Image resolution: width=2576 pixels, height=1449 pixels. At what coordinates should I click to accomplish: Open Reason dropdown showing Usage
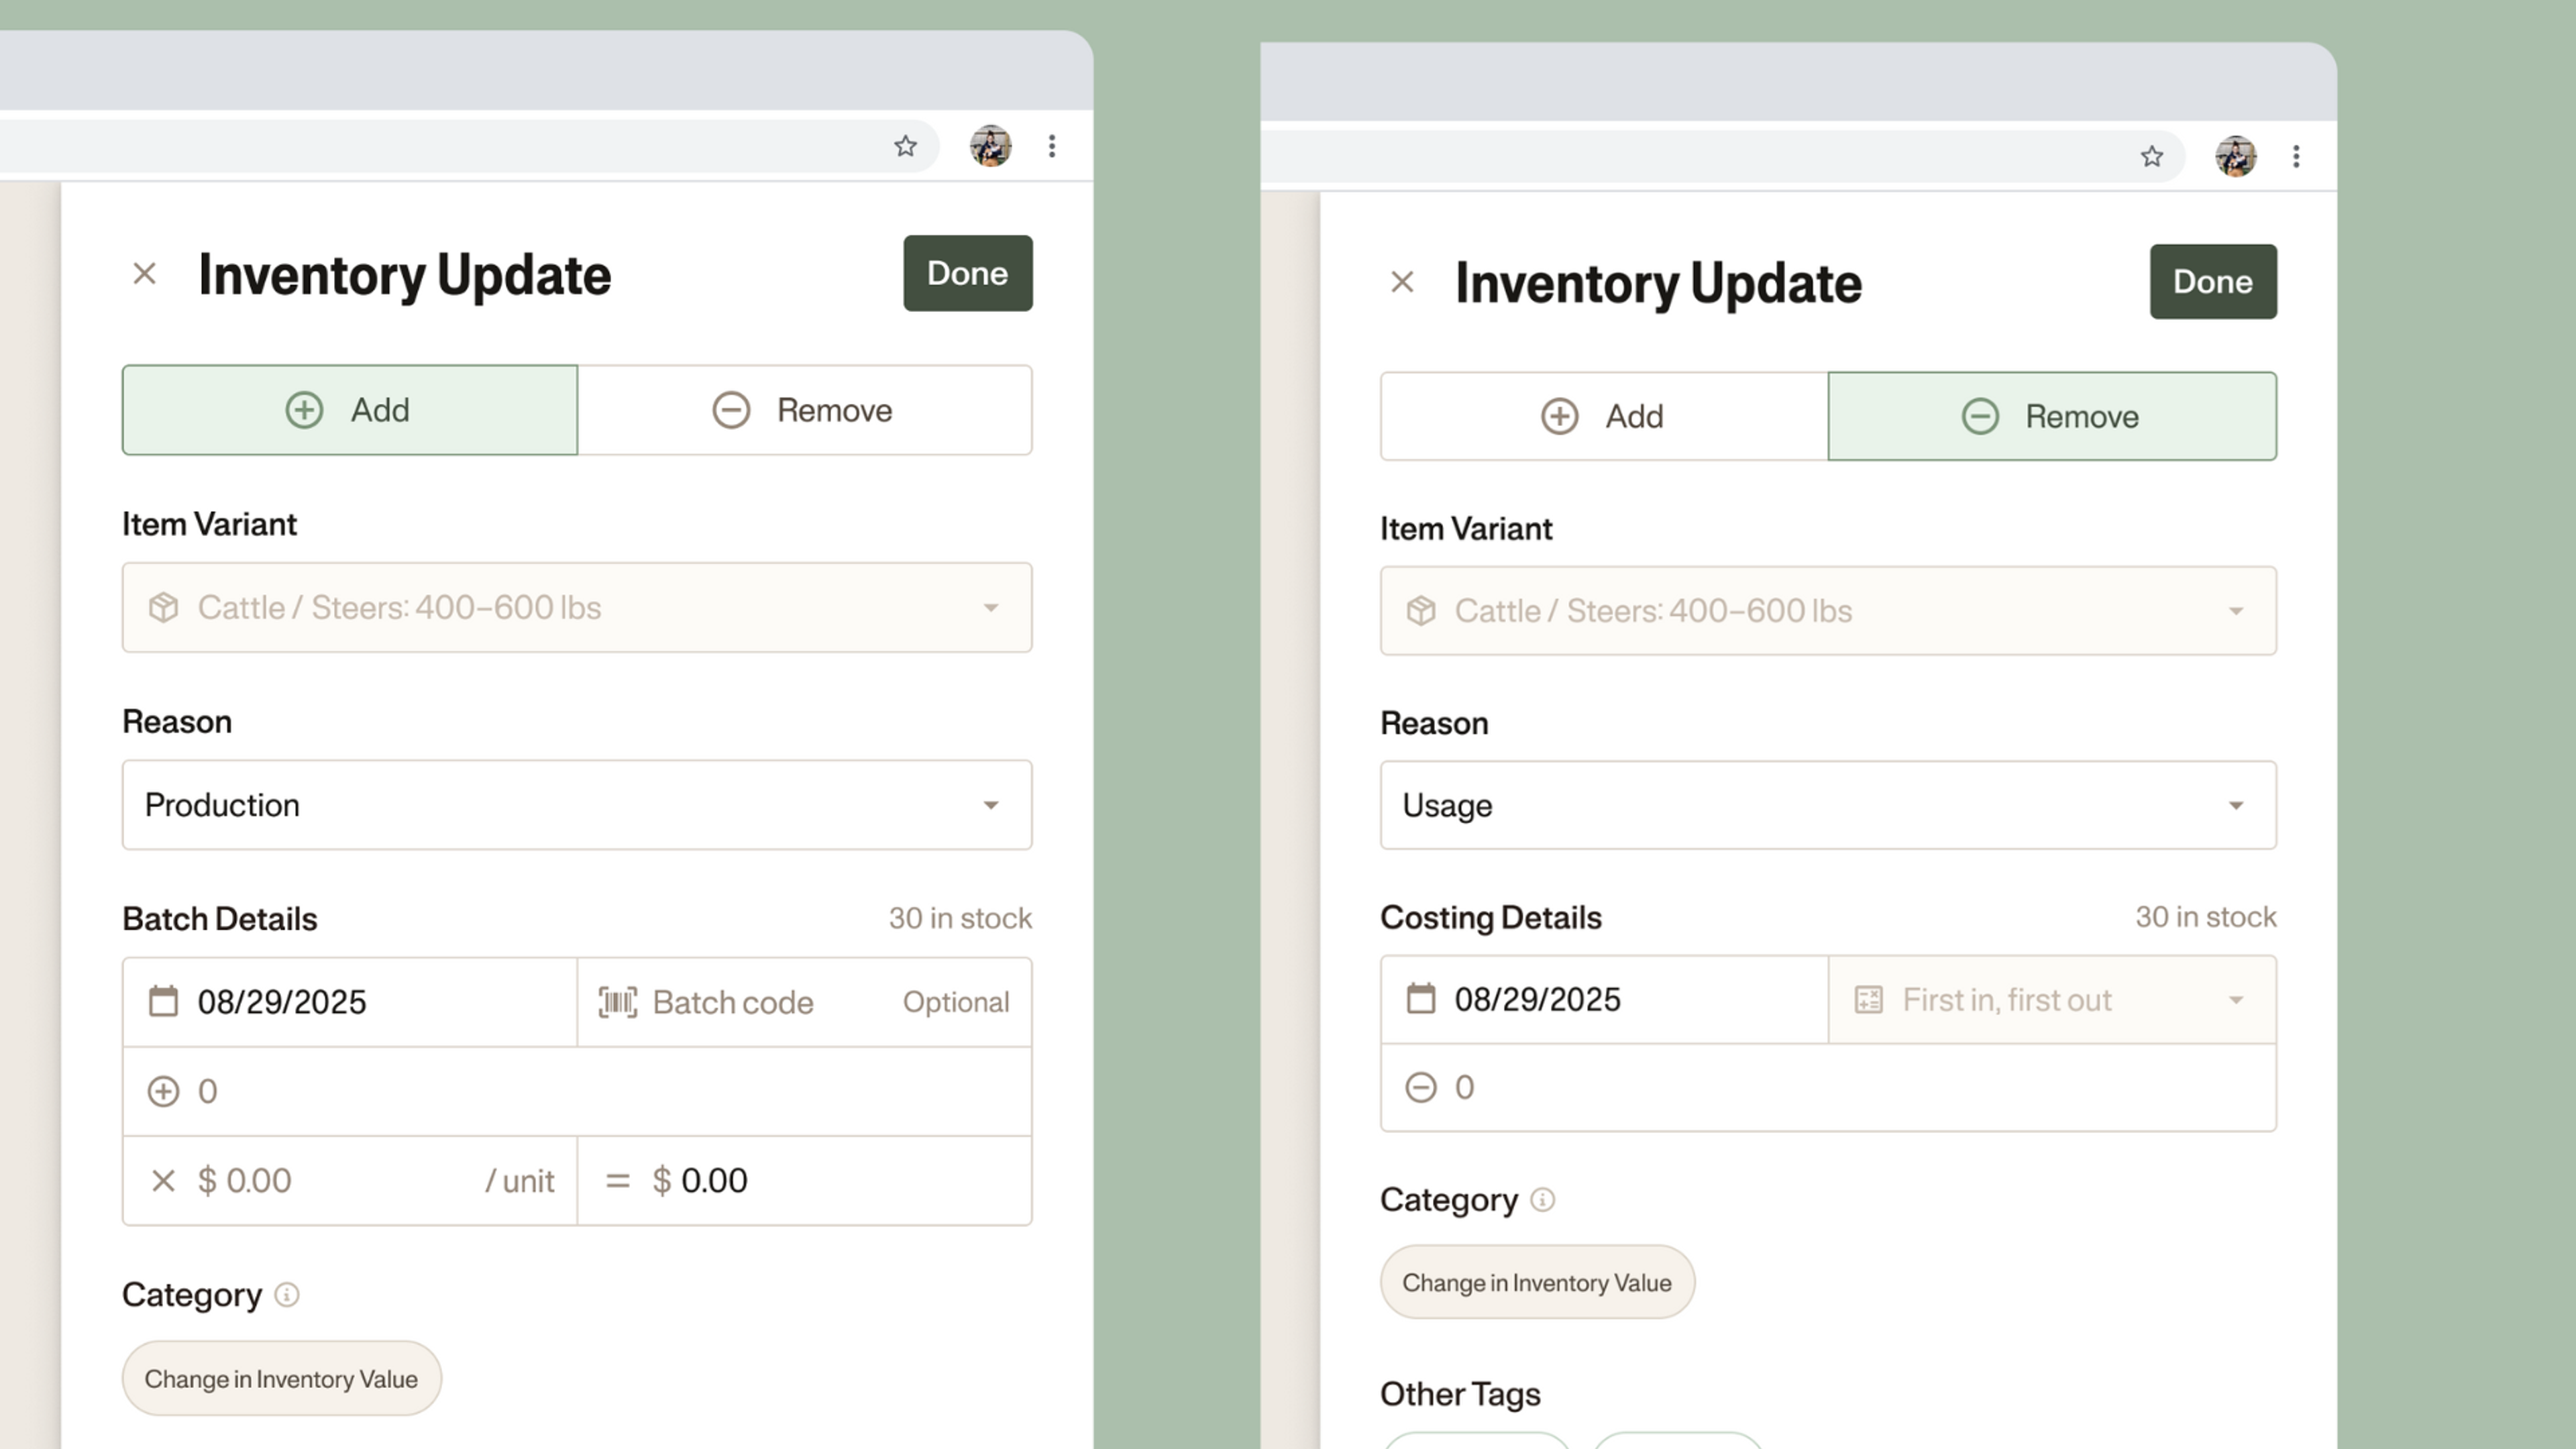point(1827,805)
